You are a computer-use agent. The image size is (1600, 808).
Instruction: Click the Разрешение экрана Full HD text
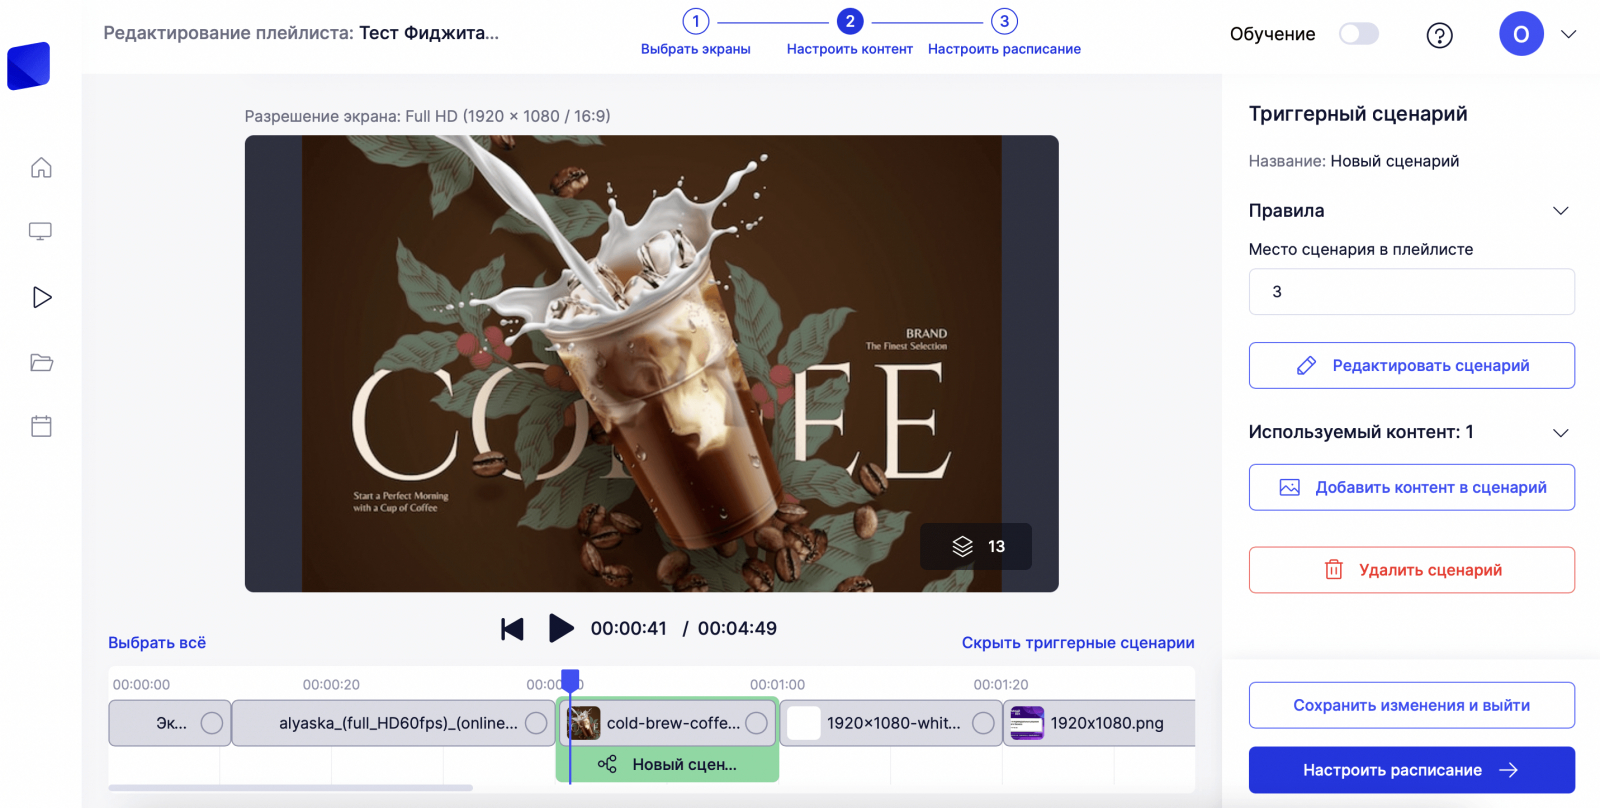tap(427, 116)
